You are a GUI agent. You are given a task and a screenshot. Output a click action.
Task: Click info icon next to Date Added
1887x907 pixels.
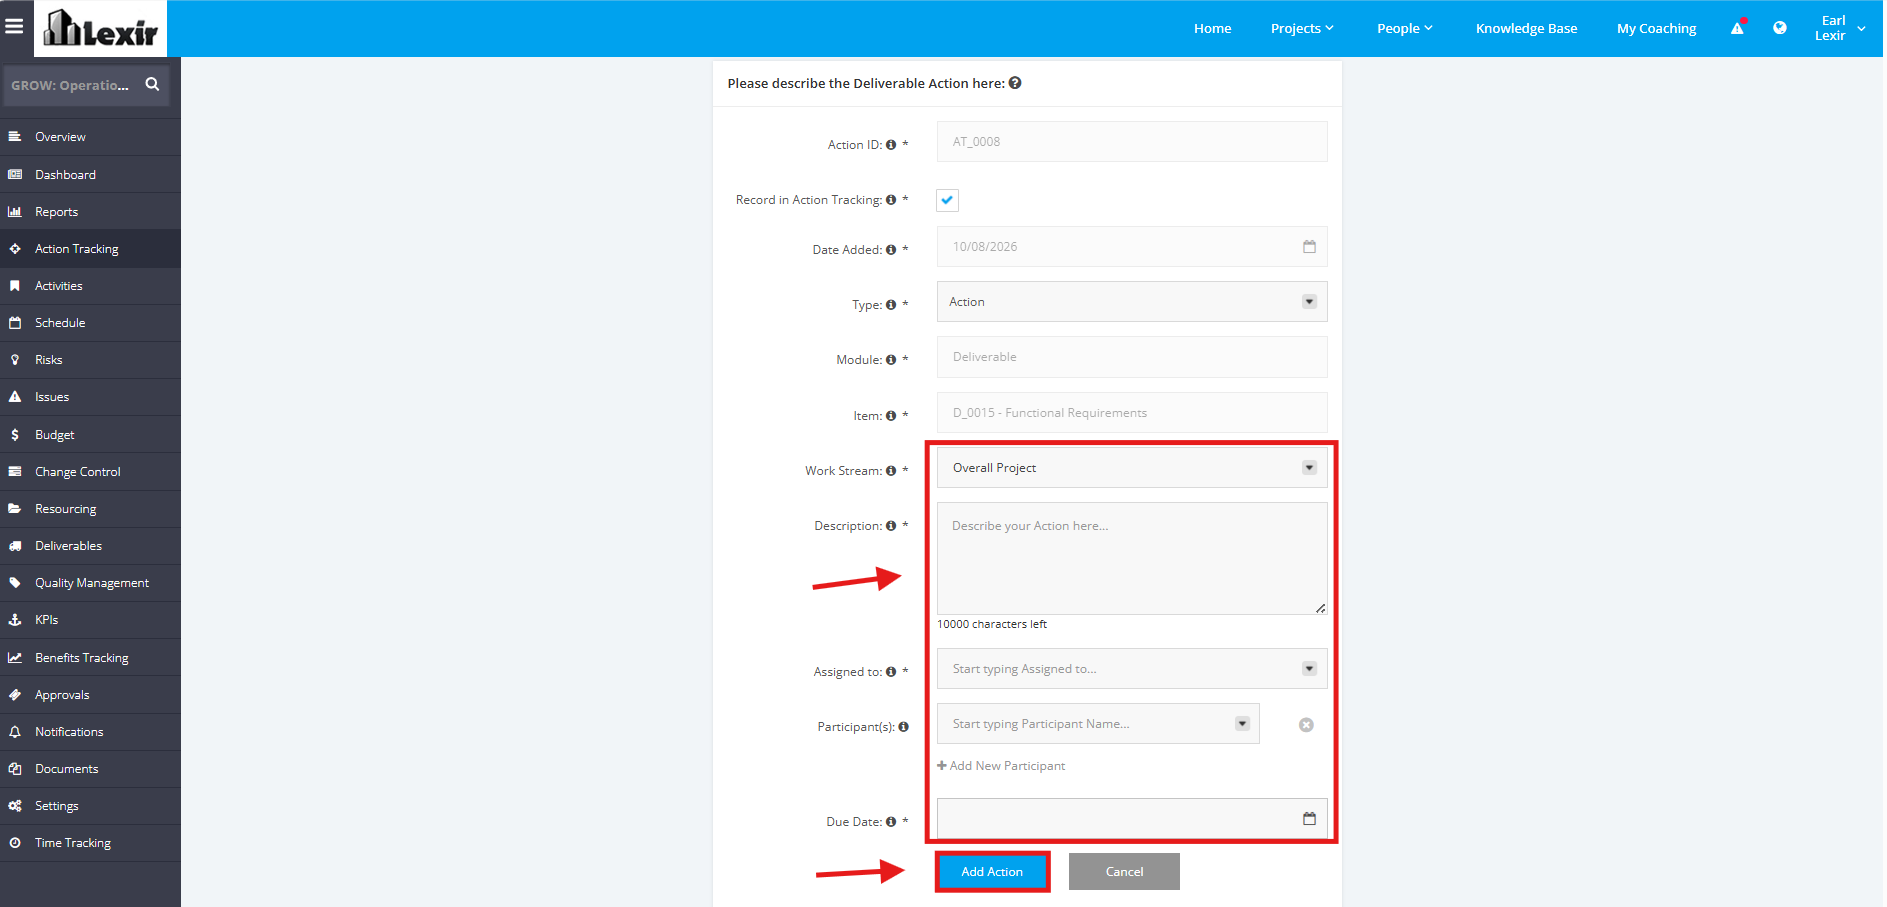coord(891,250)
